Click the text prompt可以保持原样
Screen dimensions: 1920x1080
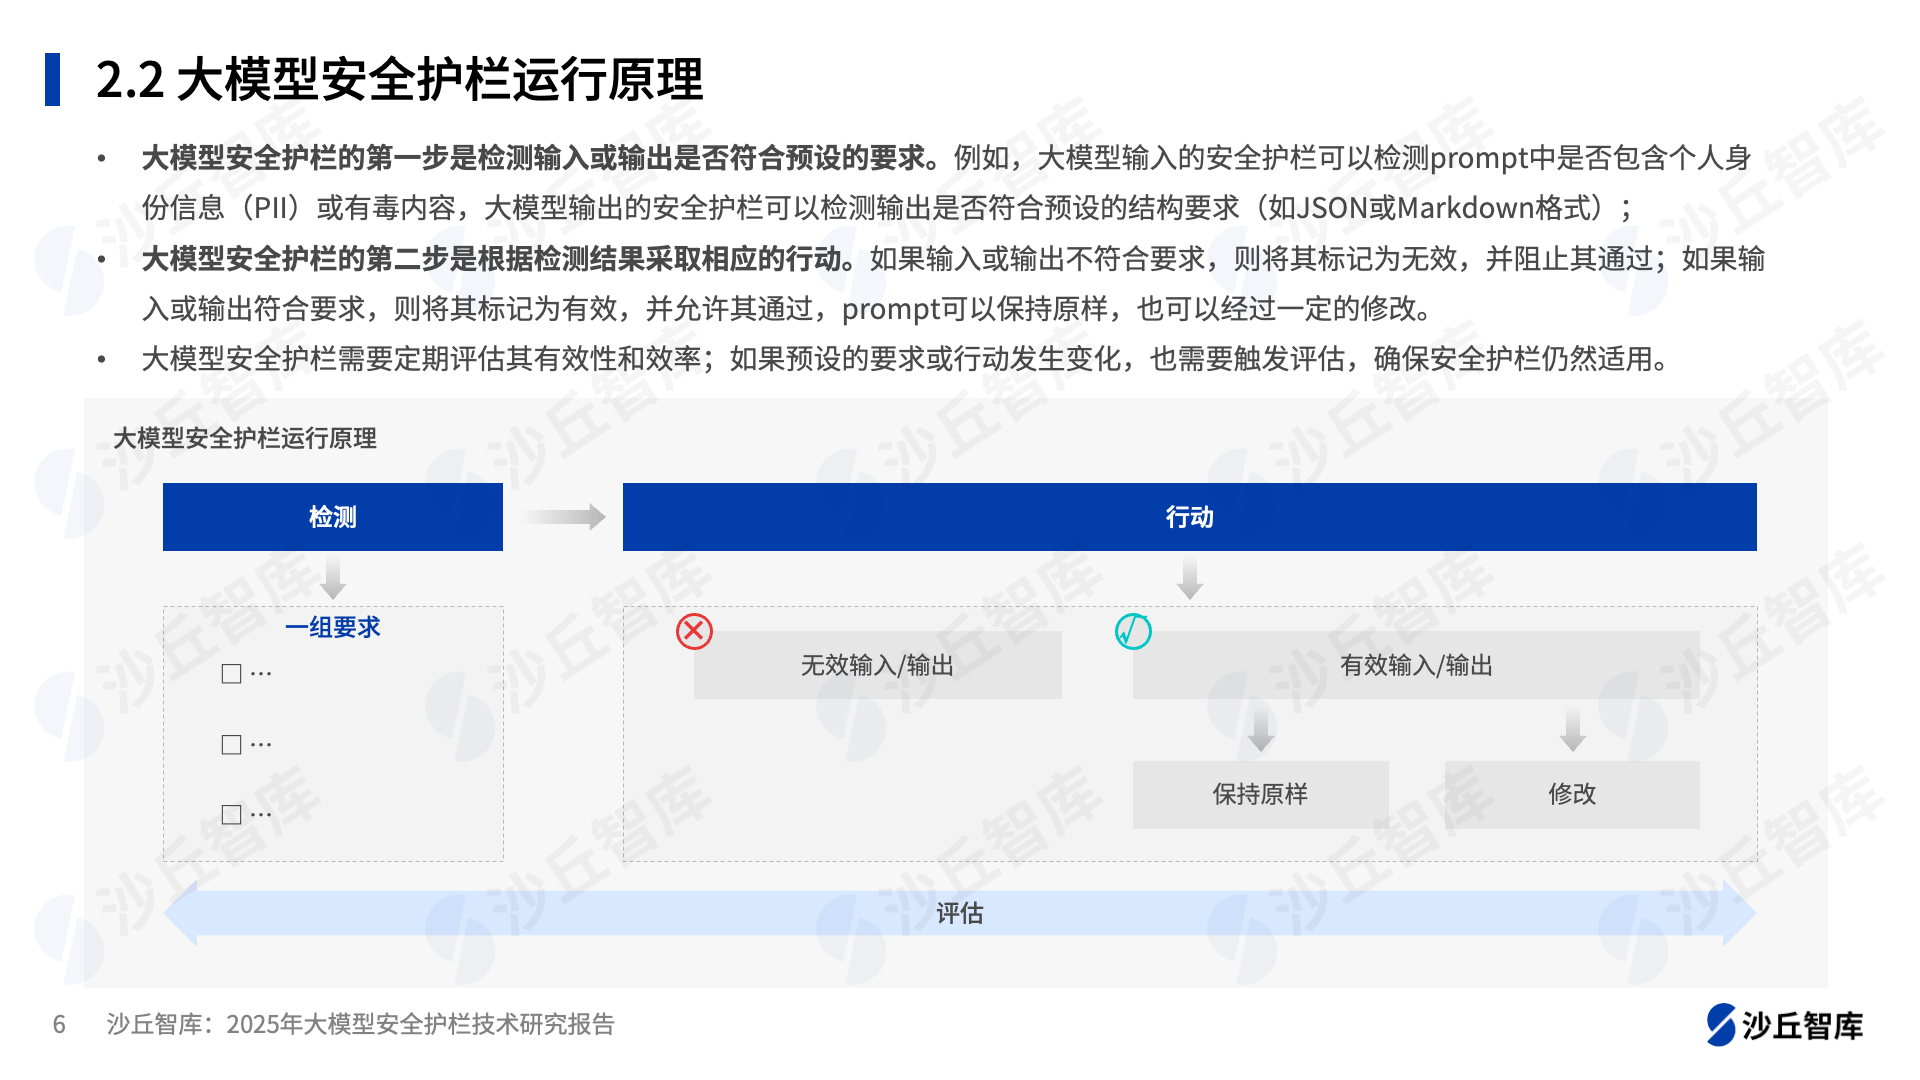[x=975, y=309]
